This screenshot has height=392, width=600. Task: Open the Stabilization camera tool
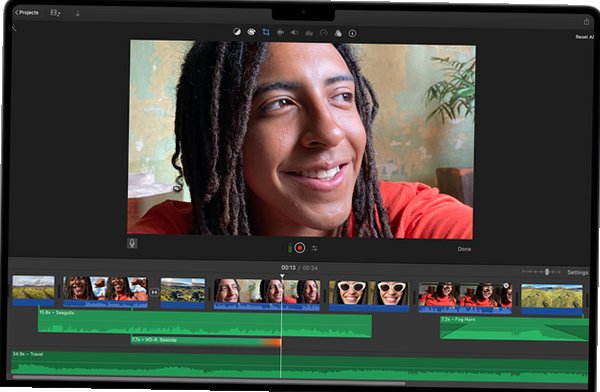coord(280,33)
